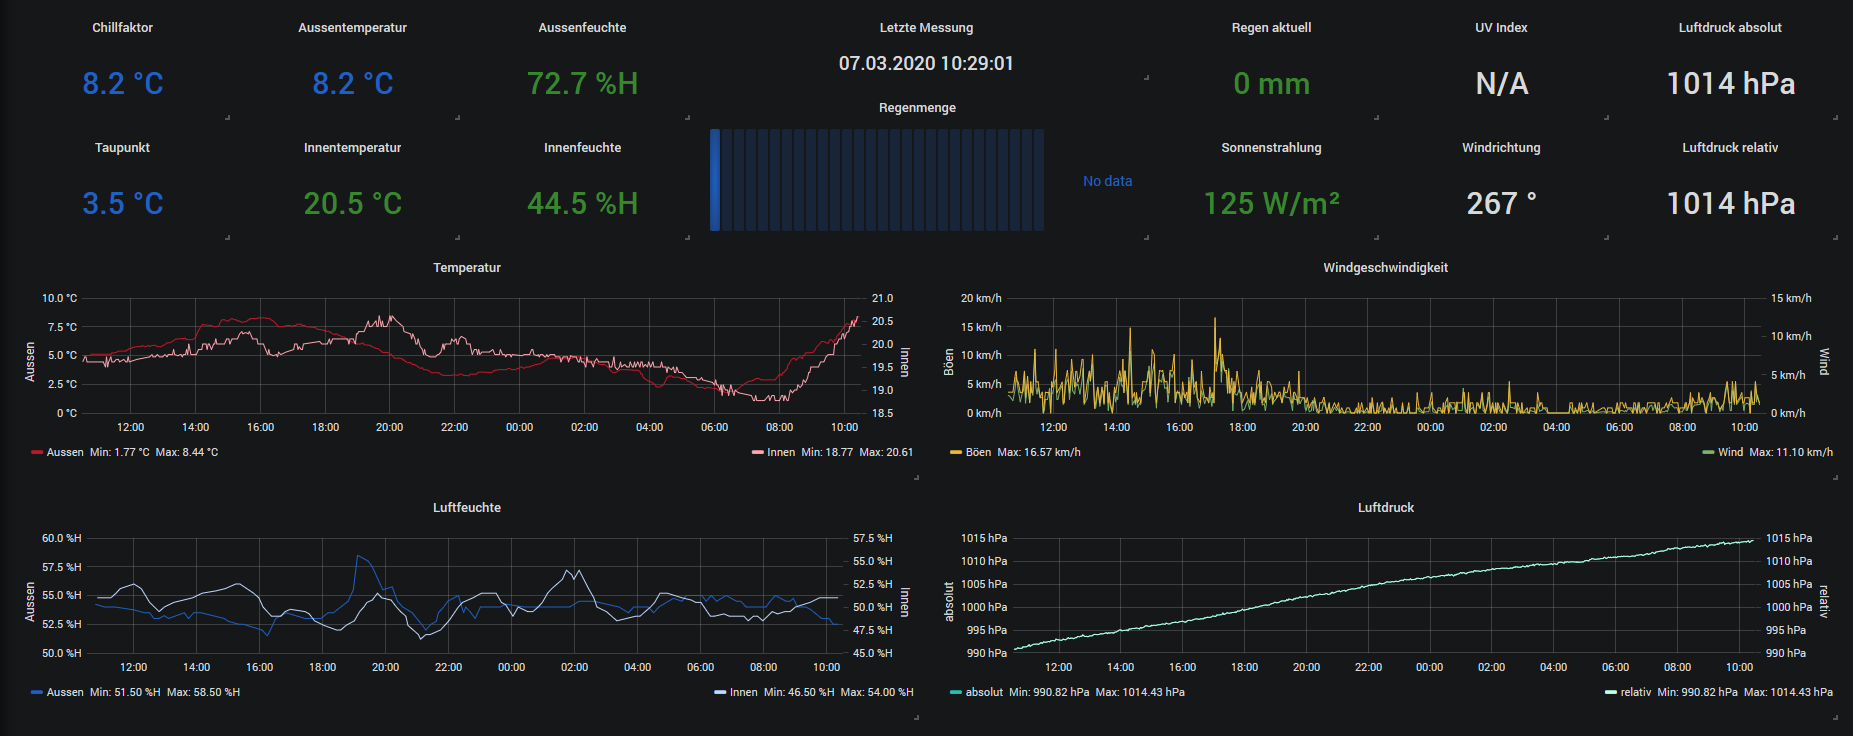Click the green Wind legend color swatch
Image resolution: width=1853 pixels, height=736 pixels.
1709,452
